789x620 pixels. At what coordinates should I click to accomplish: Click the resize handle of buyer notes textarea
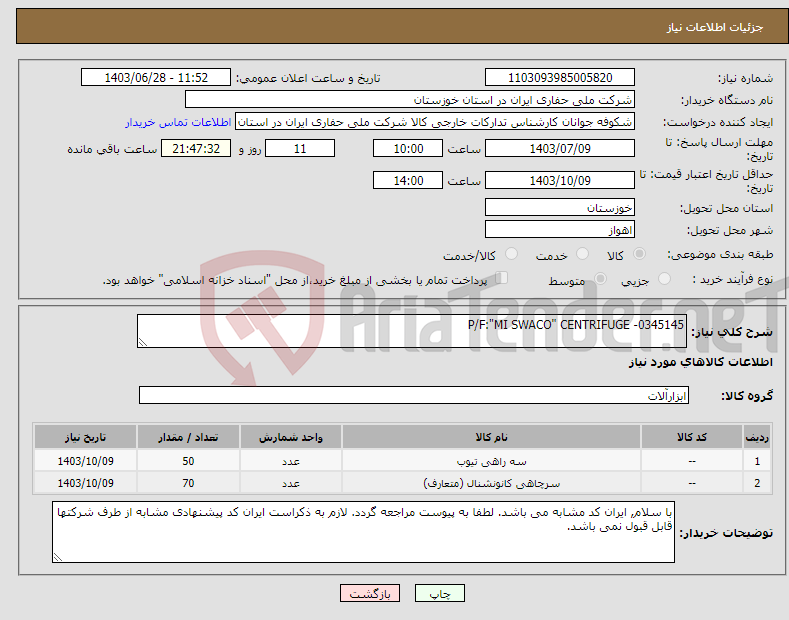click(x=58, y=557)
